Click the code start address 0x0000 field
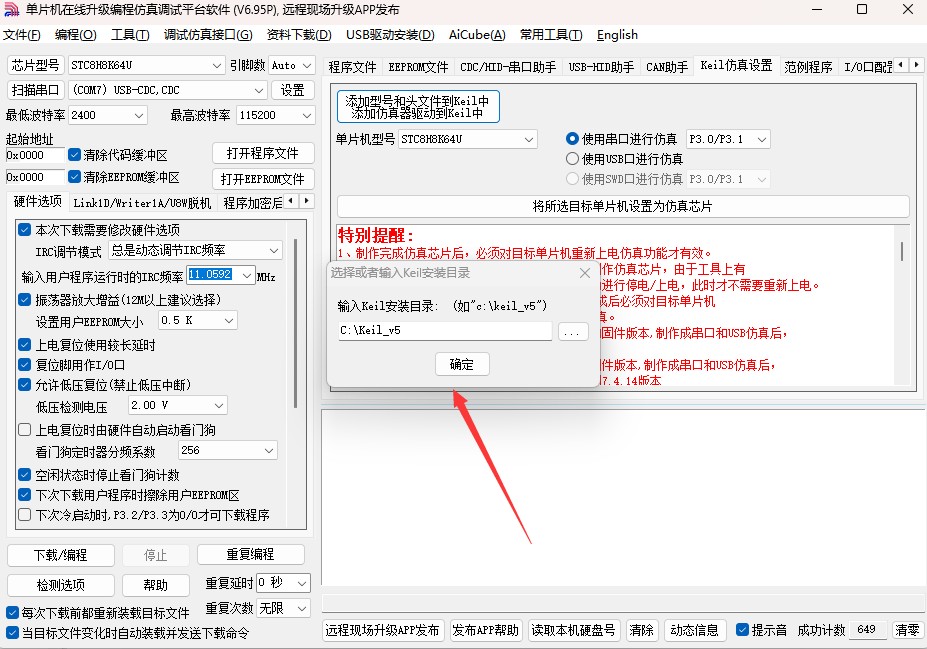The width and height of the screenshot is (927, 649). (x=34, y=155)
